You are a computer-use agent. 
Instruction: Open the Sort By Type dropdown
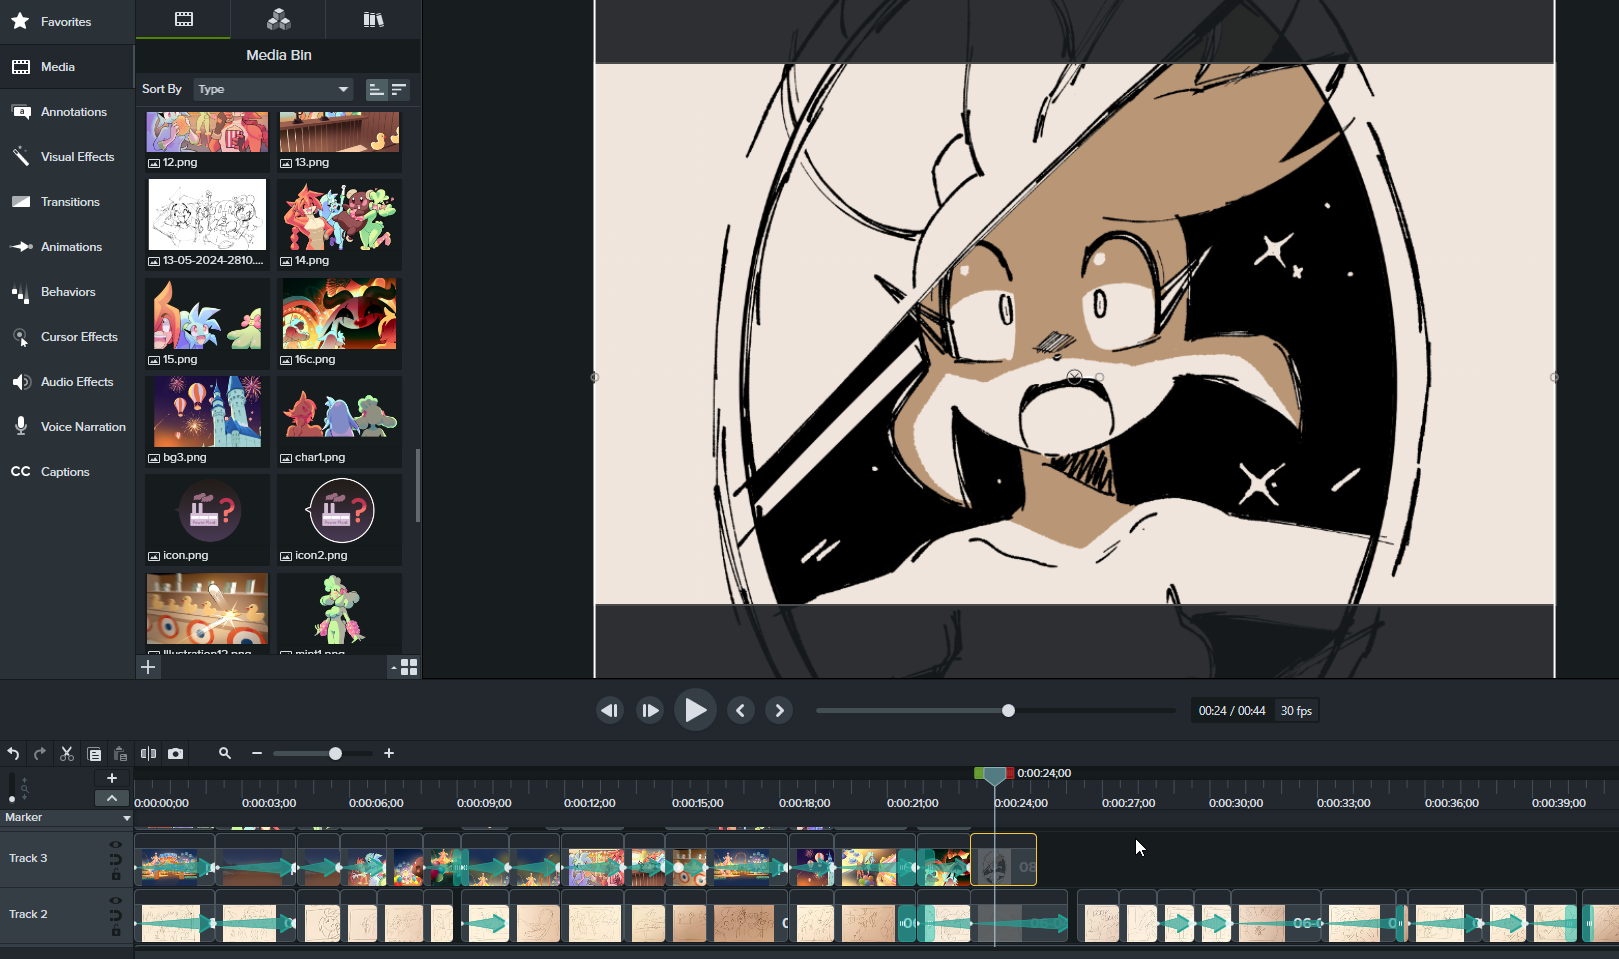point(273,90)
